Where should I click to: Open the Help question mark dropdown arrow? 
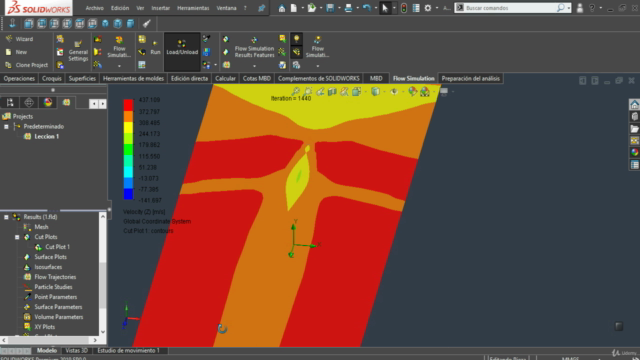[600, 8]
